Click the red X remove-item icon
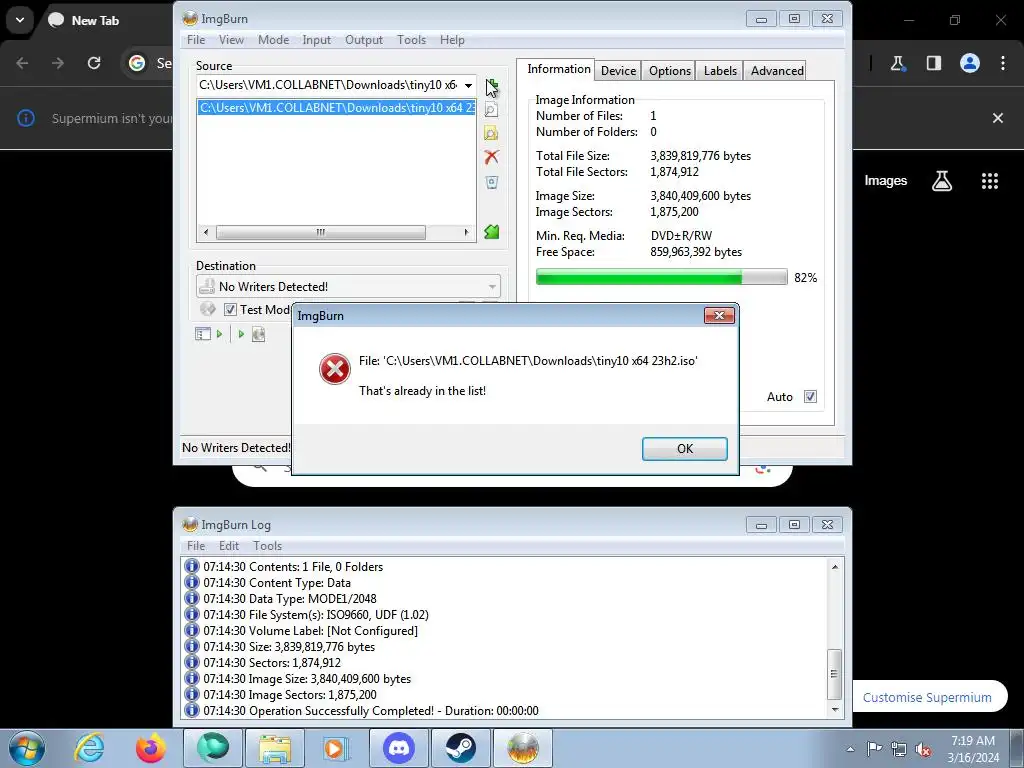1024x768 pixels. 492,157
